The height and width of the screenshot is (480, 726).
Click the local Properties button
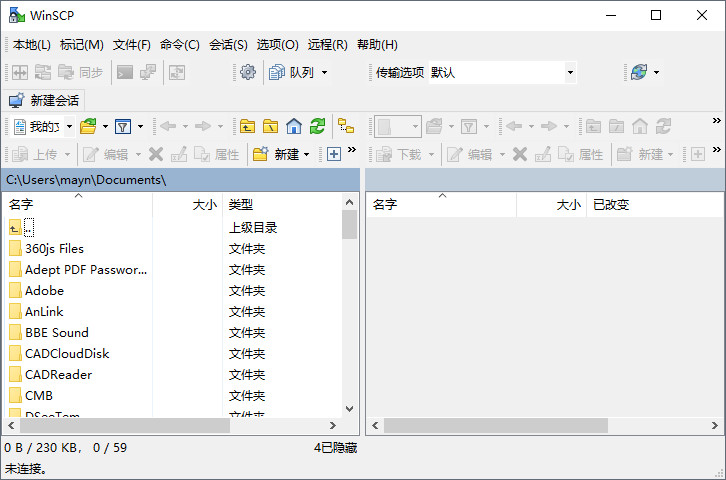pos(216,154)
